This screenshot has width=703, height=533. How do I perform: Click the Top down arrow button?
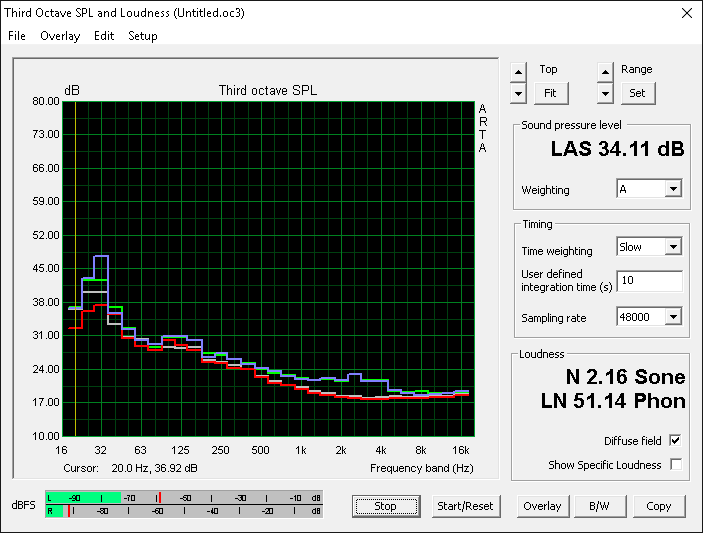pos(518,94)
